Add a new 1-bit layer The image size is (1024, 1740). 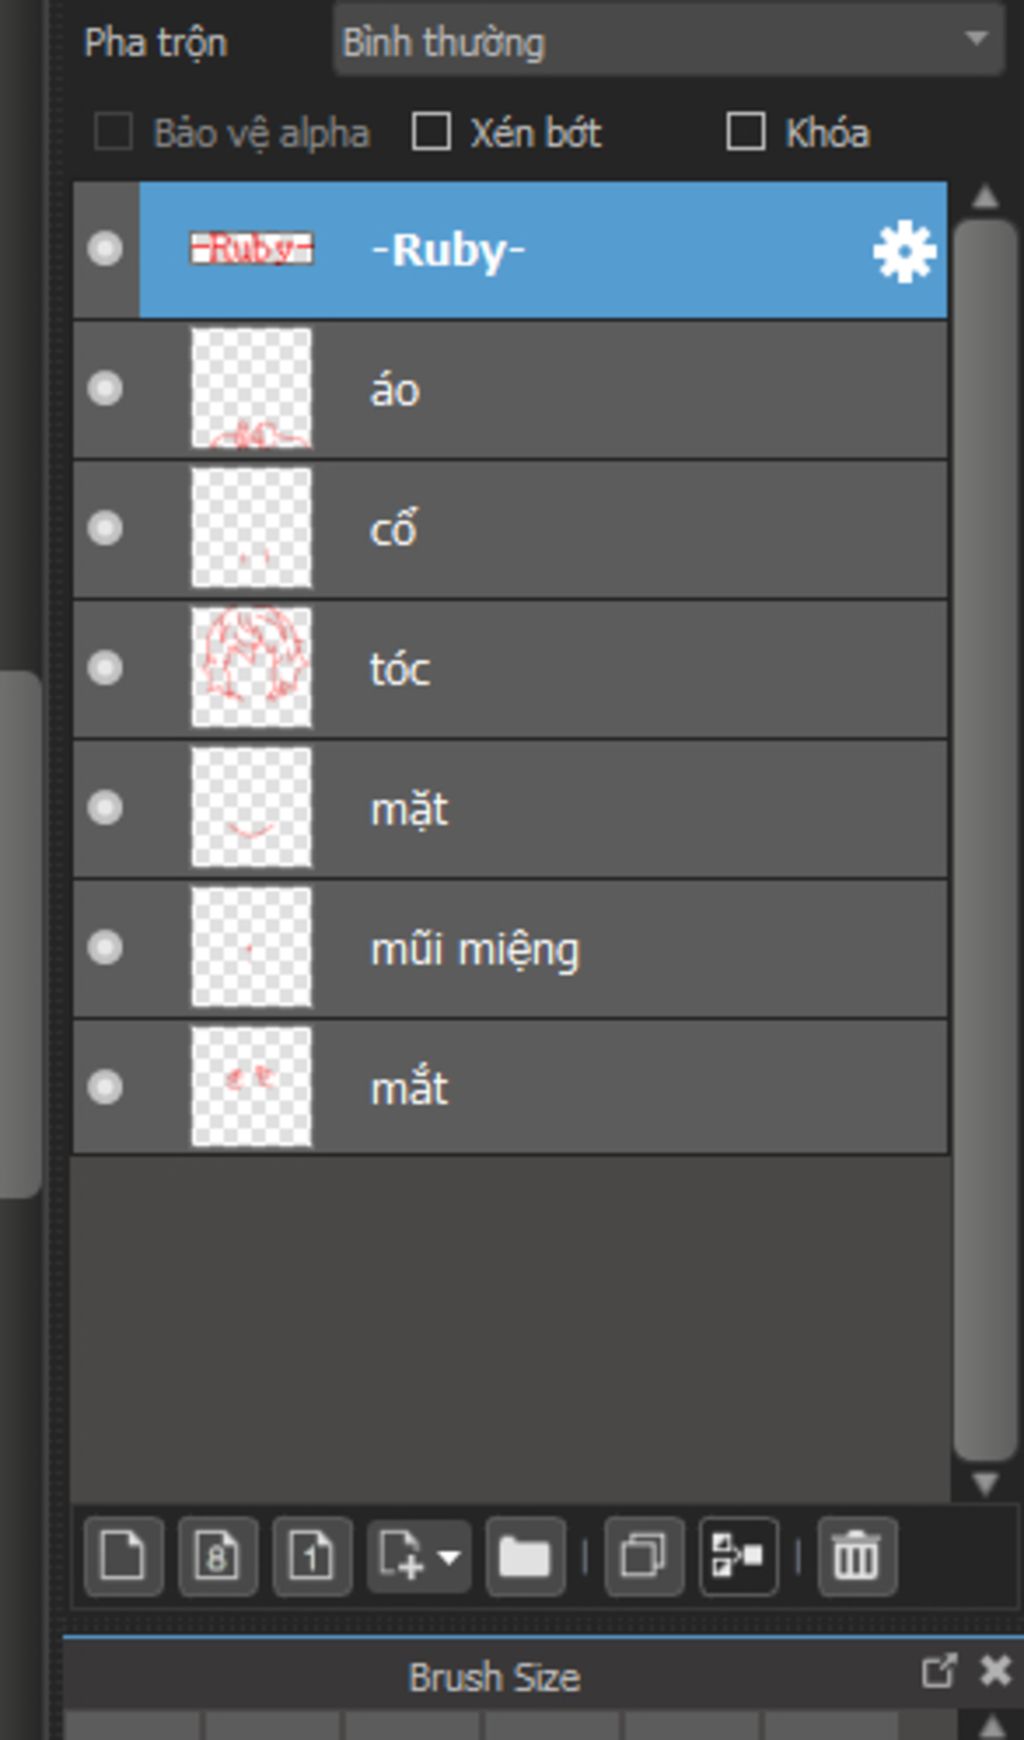(x=311, y=1556)
